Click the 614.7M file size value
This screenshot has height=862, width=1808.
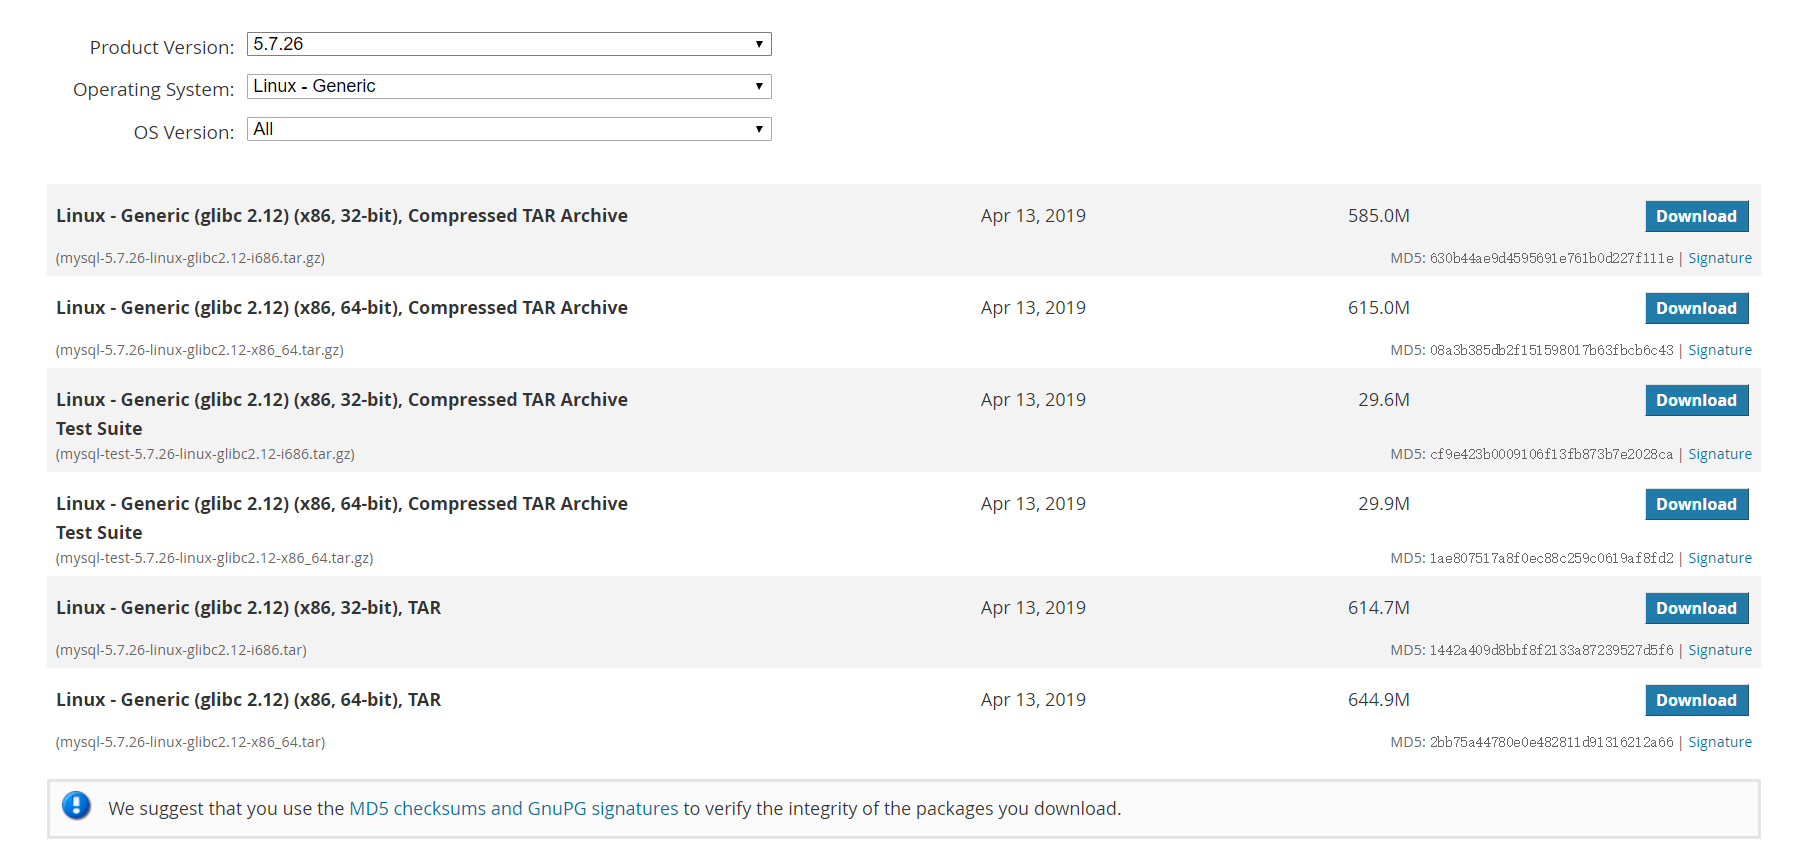click(x=1379, y=608)
